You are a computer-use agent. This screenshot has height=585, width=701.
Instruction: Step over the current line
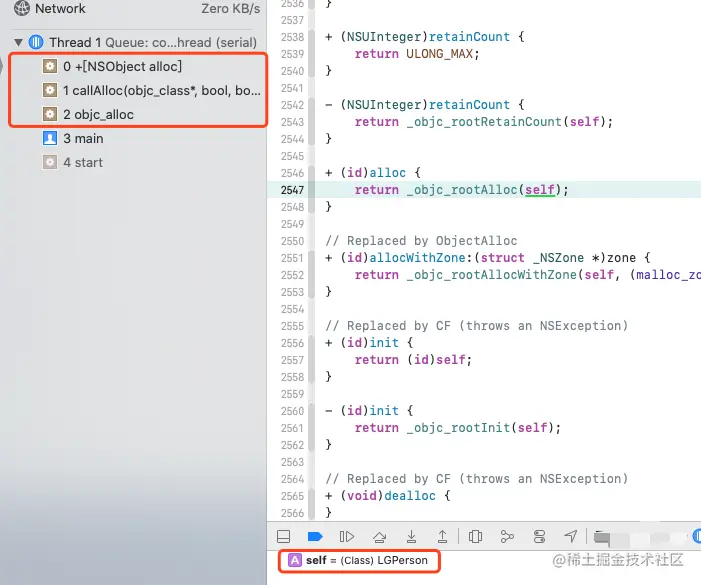(380, 536)
